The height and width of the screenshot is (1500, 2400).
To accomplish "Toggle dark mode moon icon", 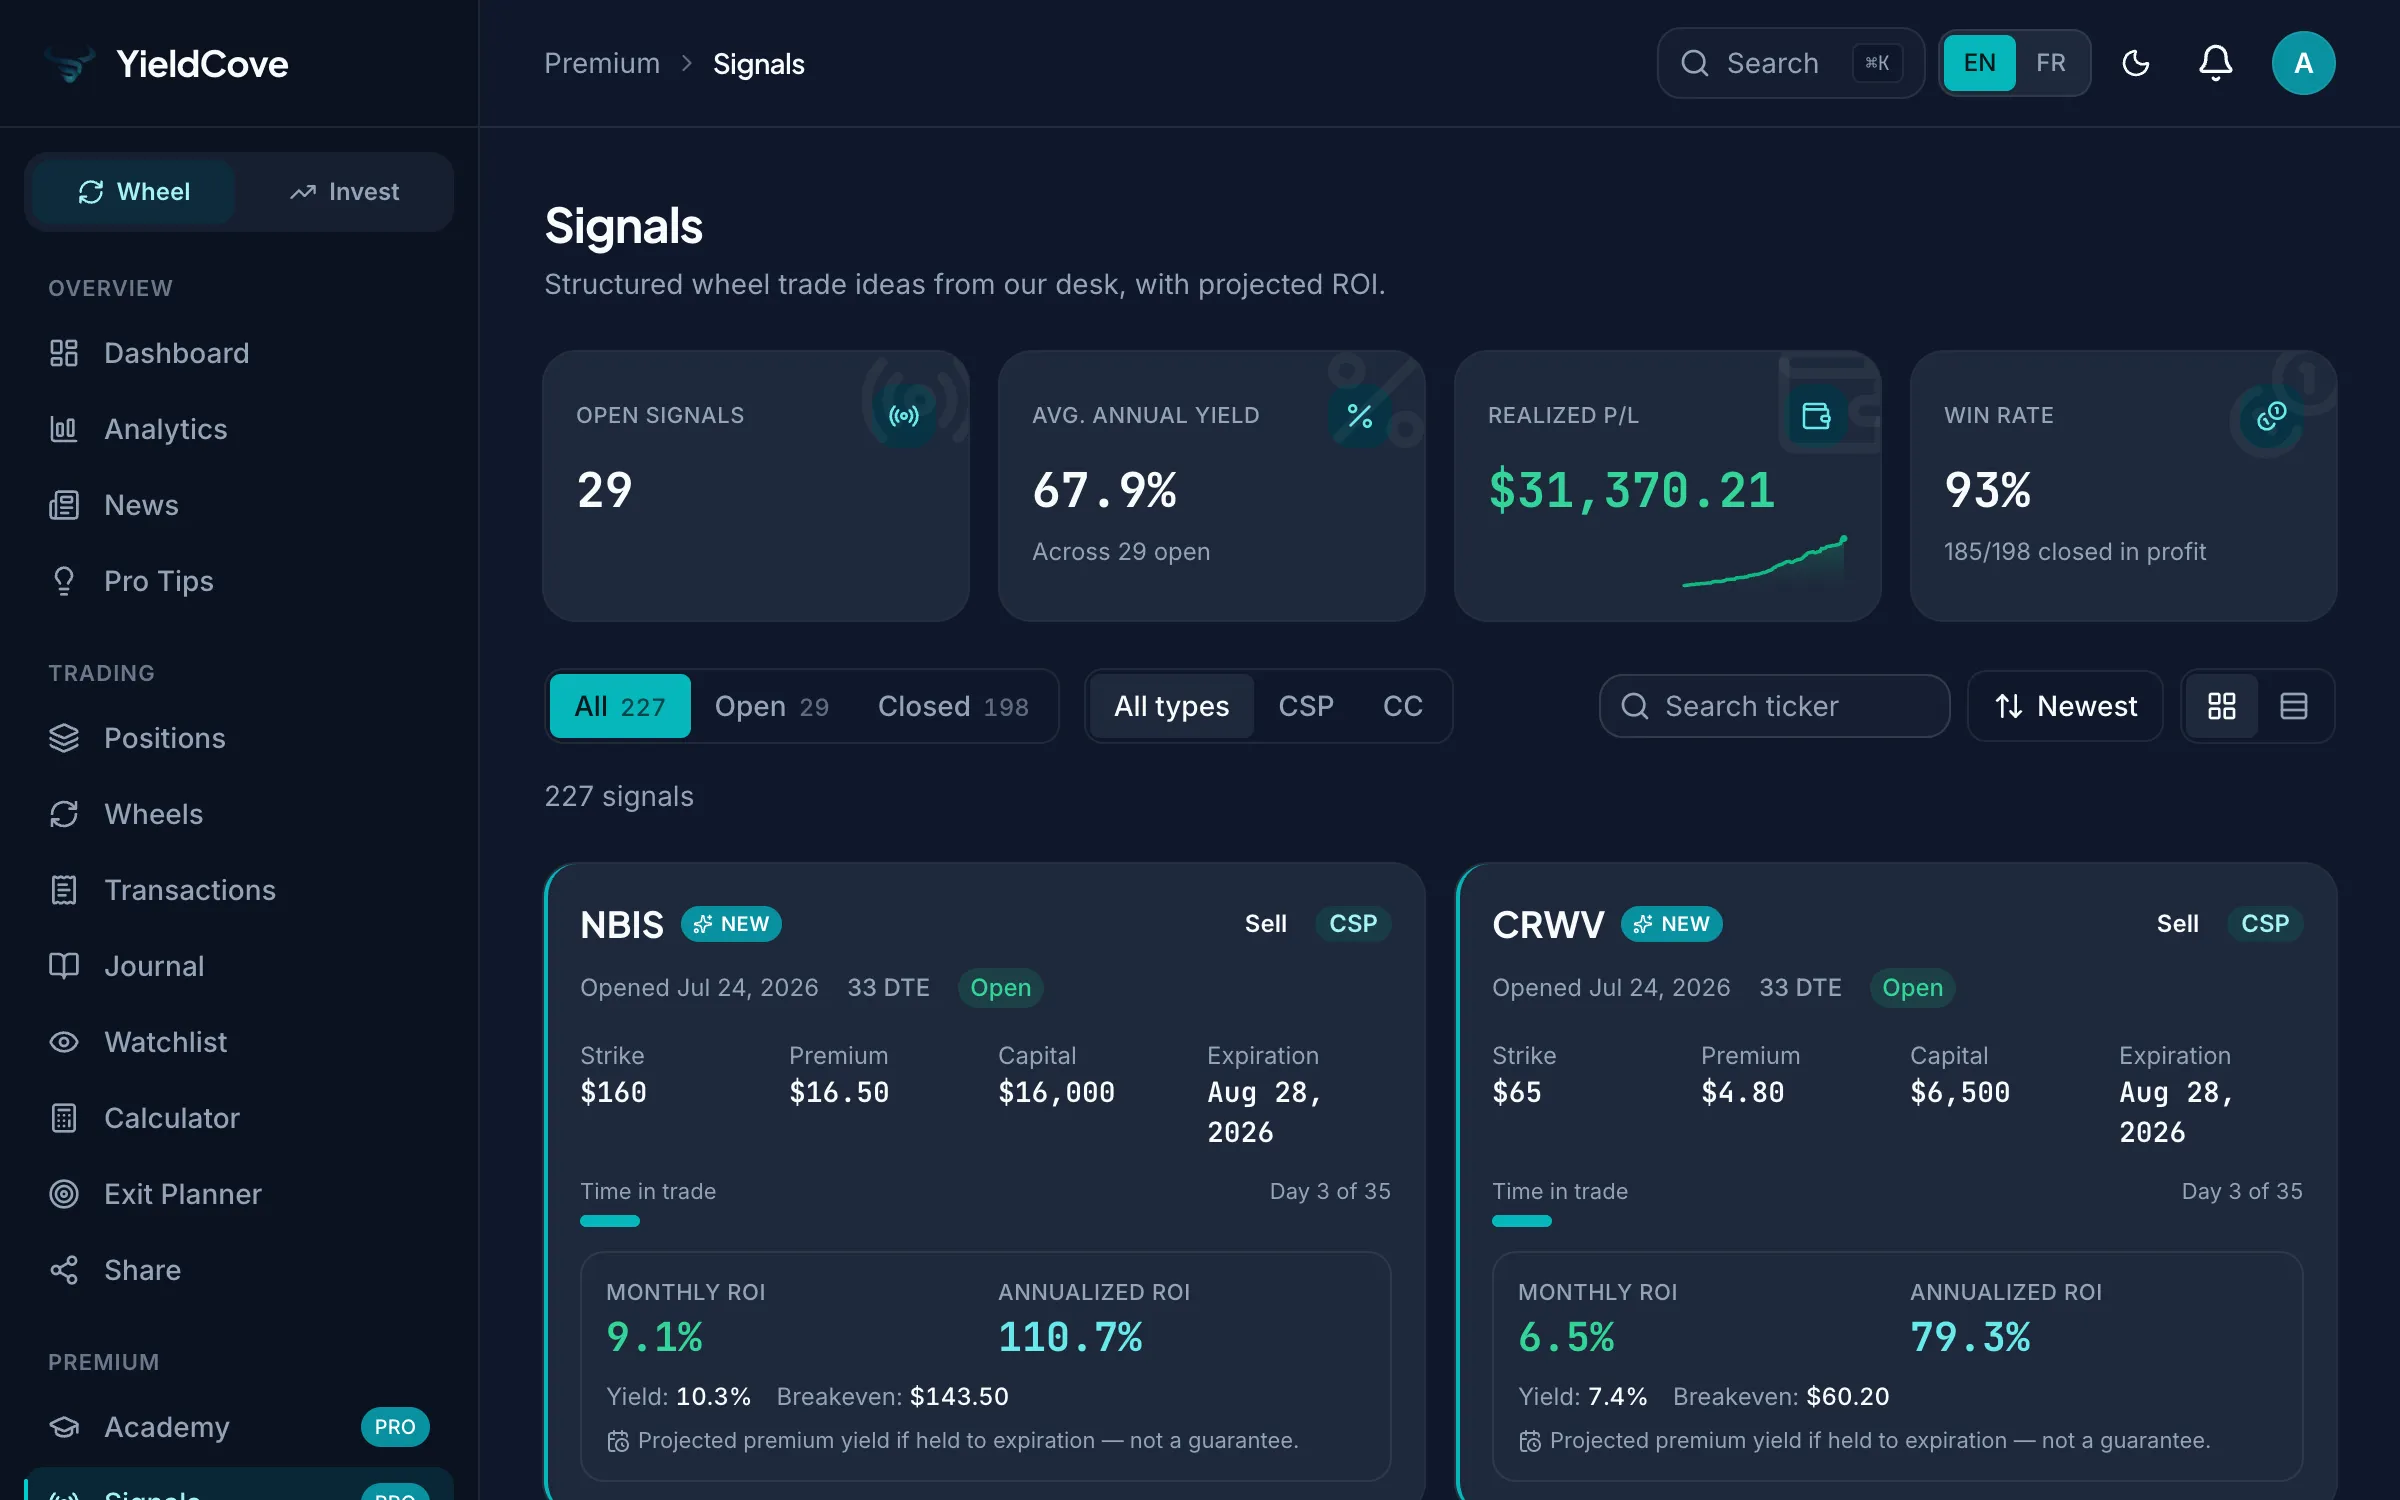I will tap(2135, 63).
